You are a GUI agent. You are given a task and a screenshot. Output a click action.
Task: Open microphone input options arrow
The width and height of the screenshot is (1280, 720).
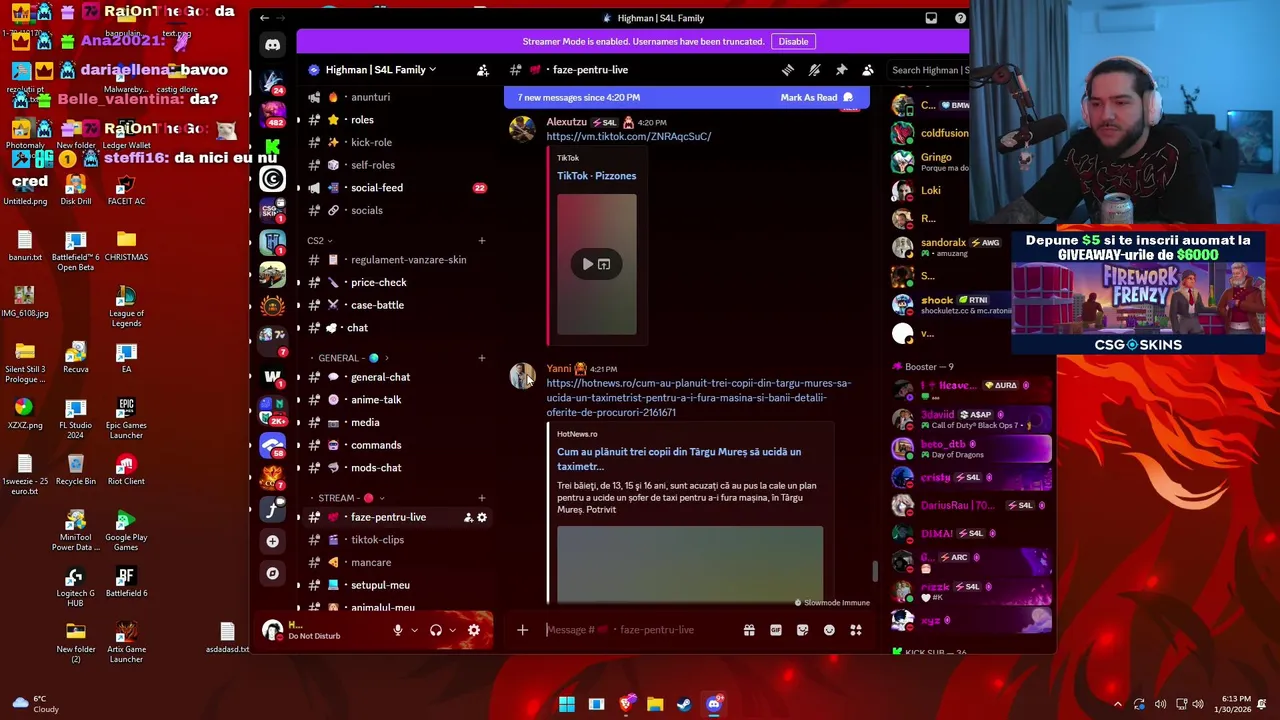pos(414,630)
